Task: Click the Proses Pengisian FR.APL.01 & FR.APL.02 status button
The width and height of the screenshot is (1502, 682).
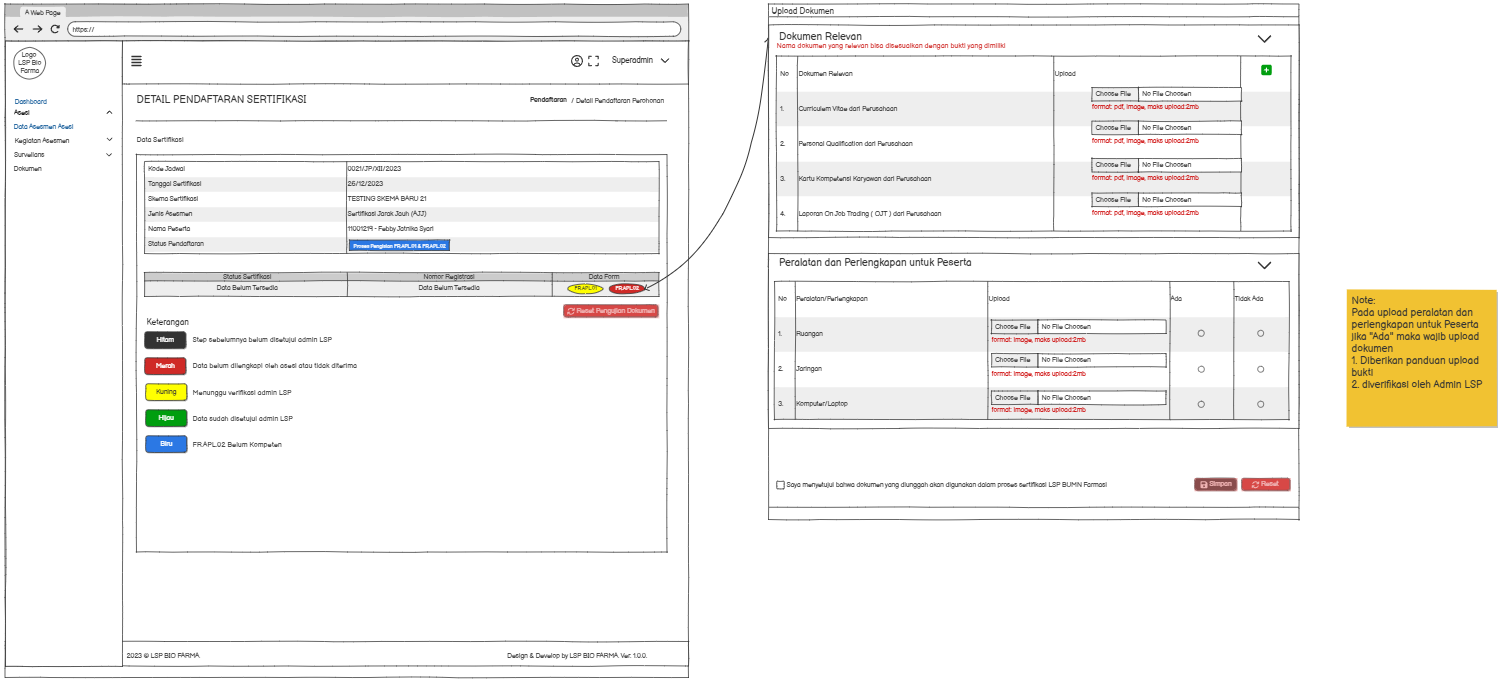Action: click(x=399, y=245)
